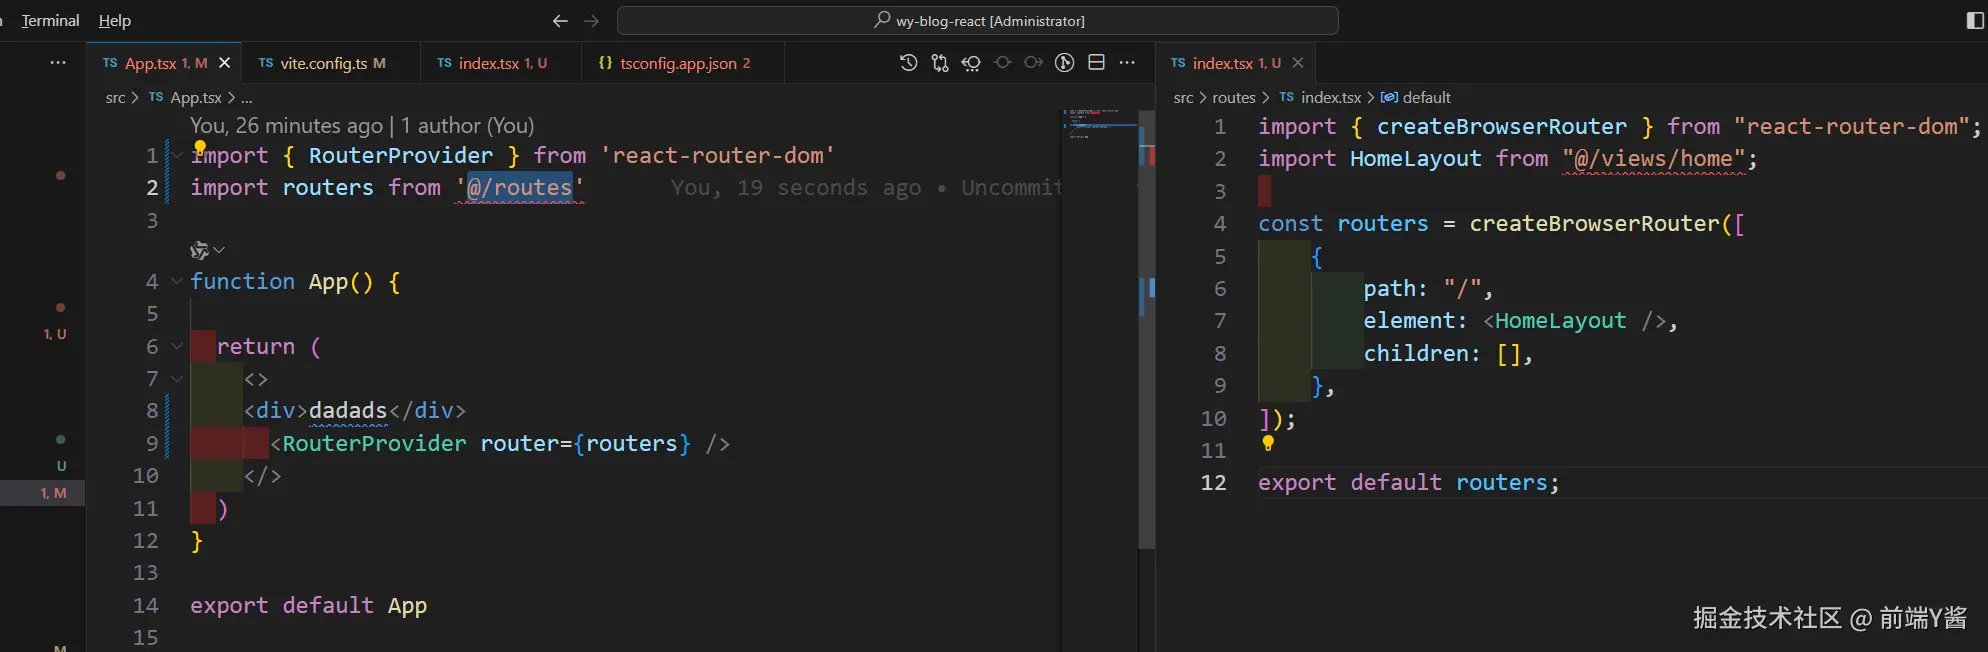1988x652 pixels.
Task: Collapse the fragment fold arrow at line 7
Action: pos(177,379)
